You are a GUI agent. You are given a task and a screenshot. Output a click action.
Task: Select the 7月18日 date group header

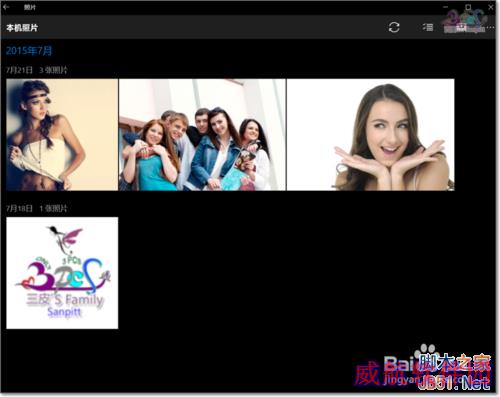[x=19, y=209]
